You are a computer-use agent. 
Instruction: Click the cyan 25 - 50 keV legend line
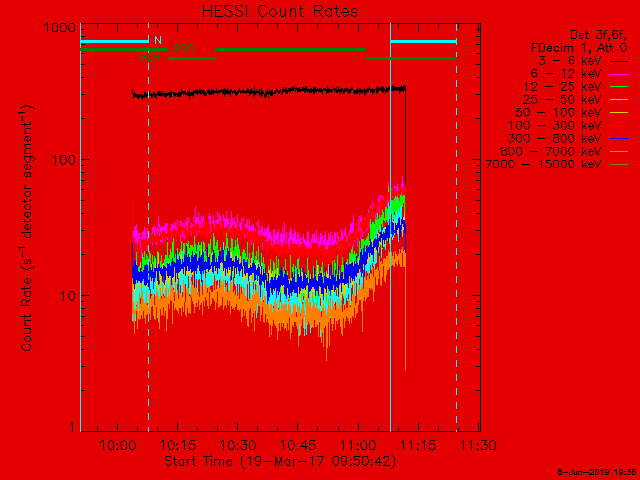pyautogui.click(x=619, y=100)
